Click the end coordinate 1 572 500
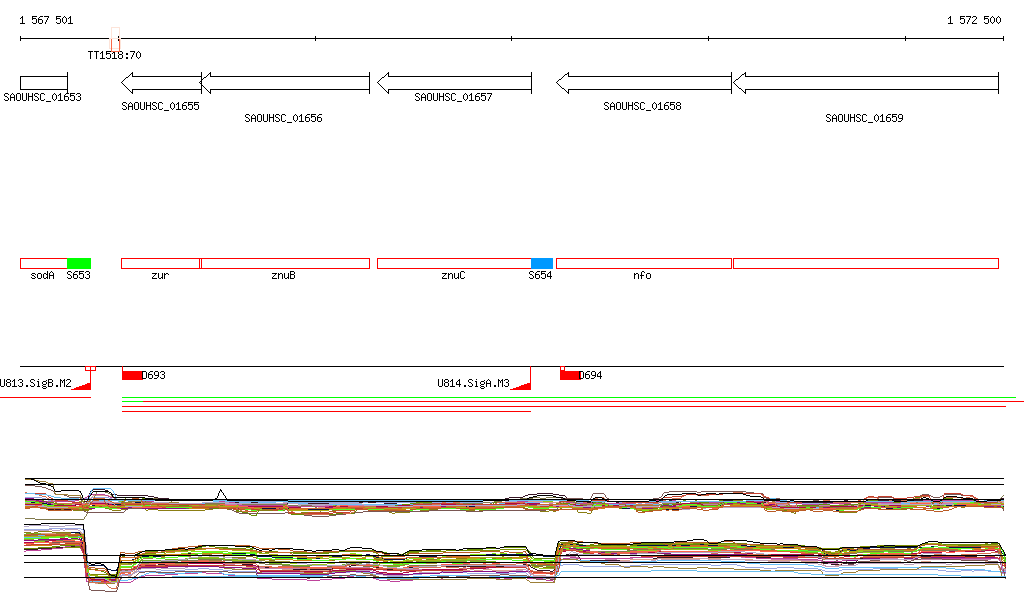Viewport: 1024px width, 611px height. [x=973, y=20]
